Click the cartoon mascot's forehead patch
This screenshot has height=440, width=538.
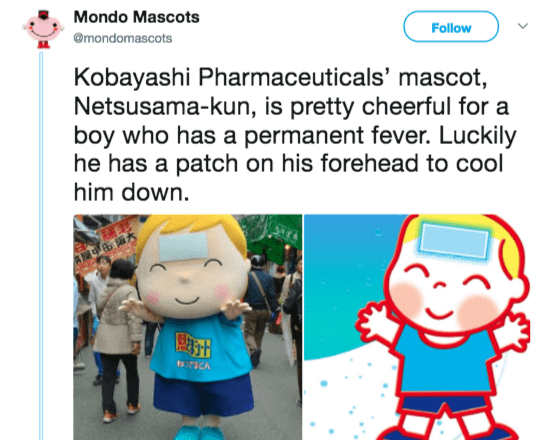coord(454,240)
